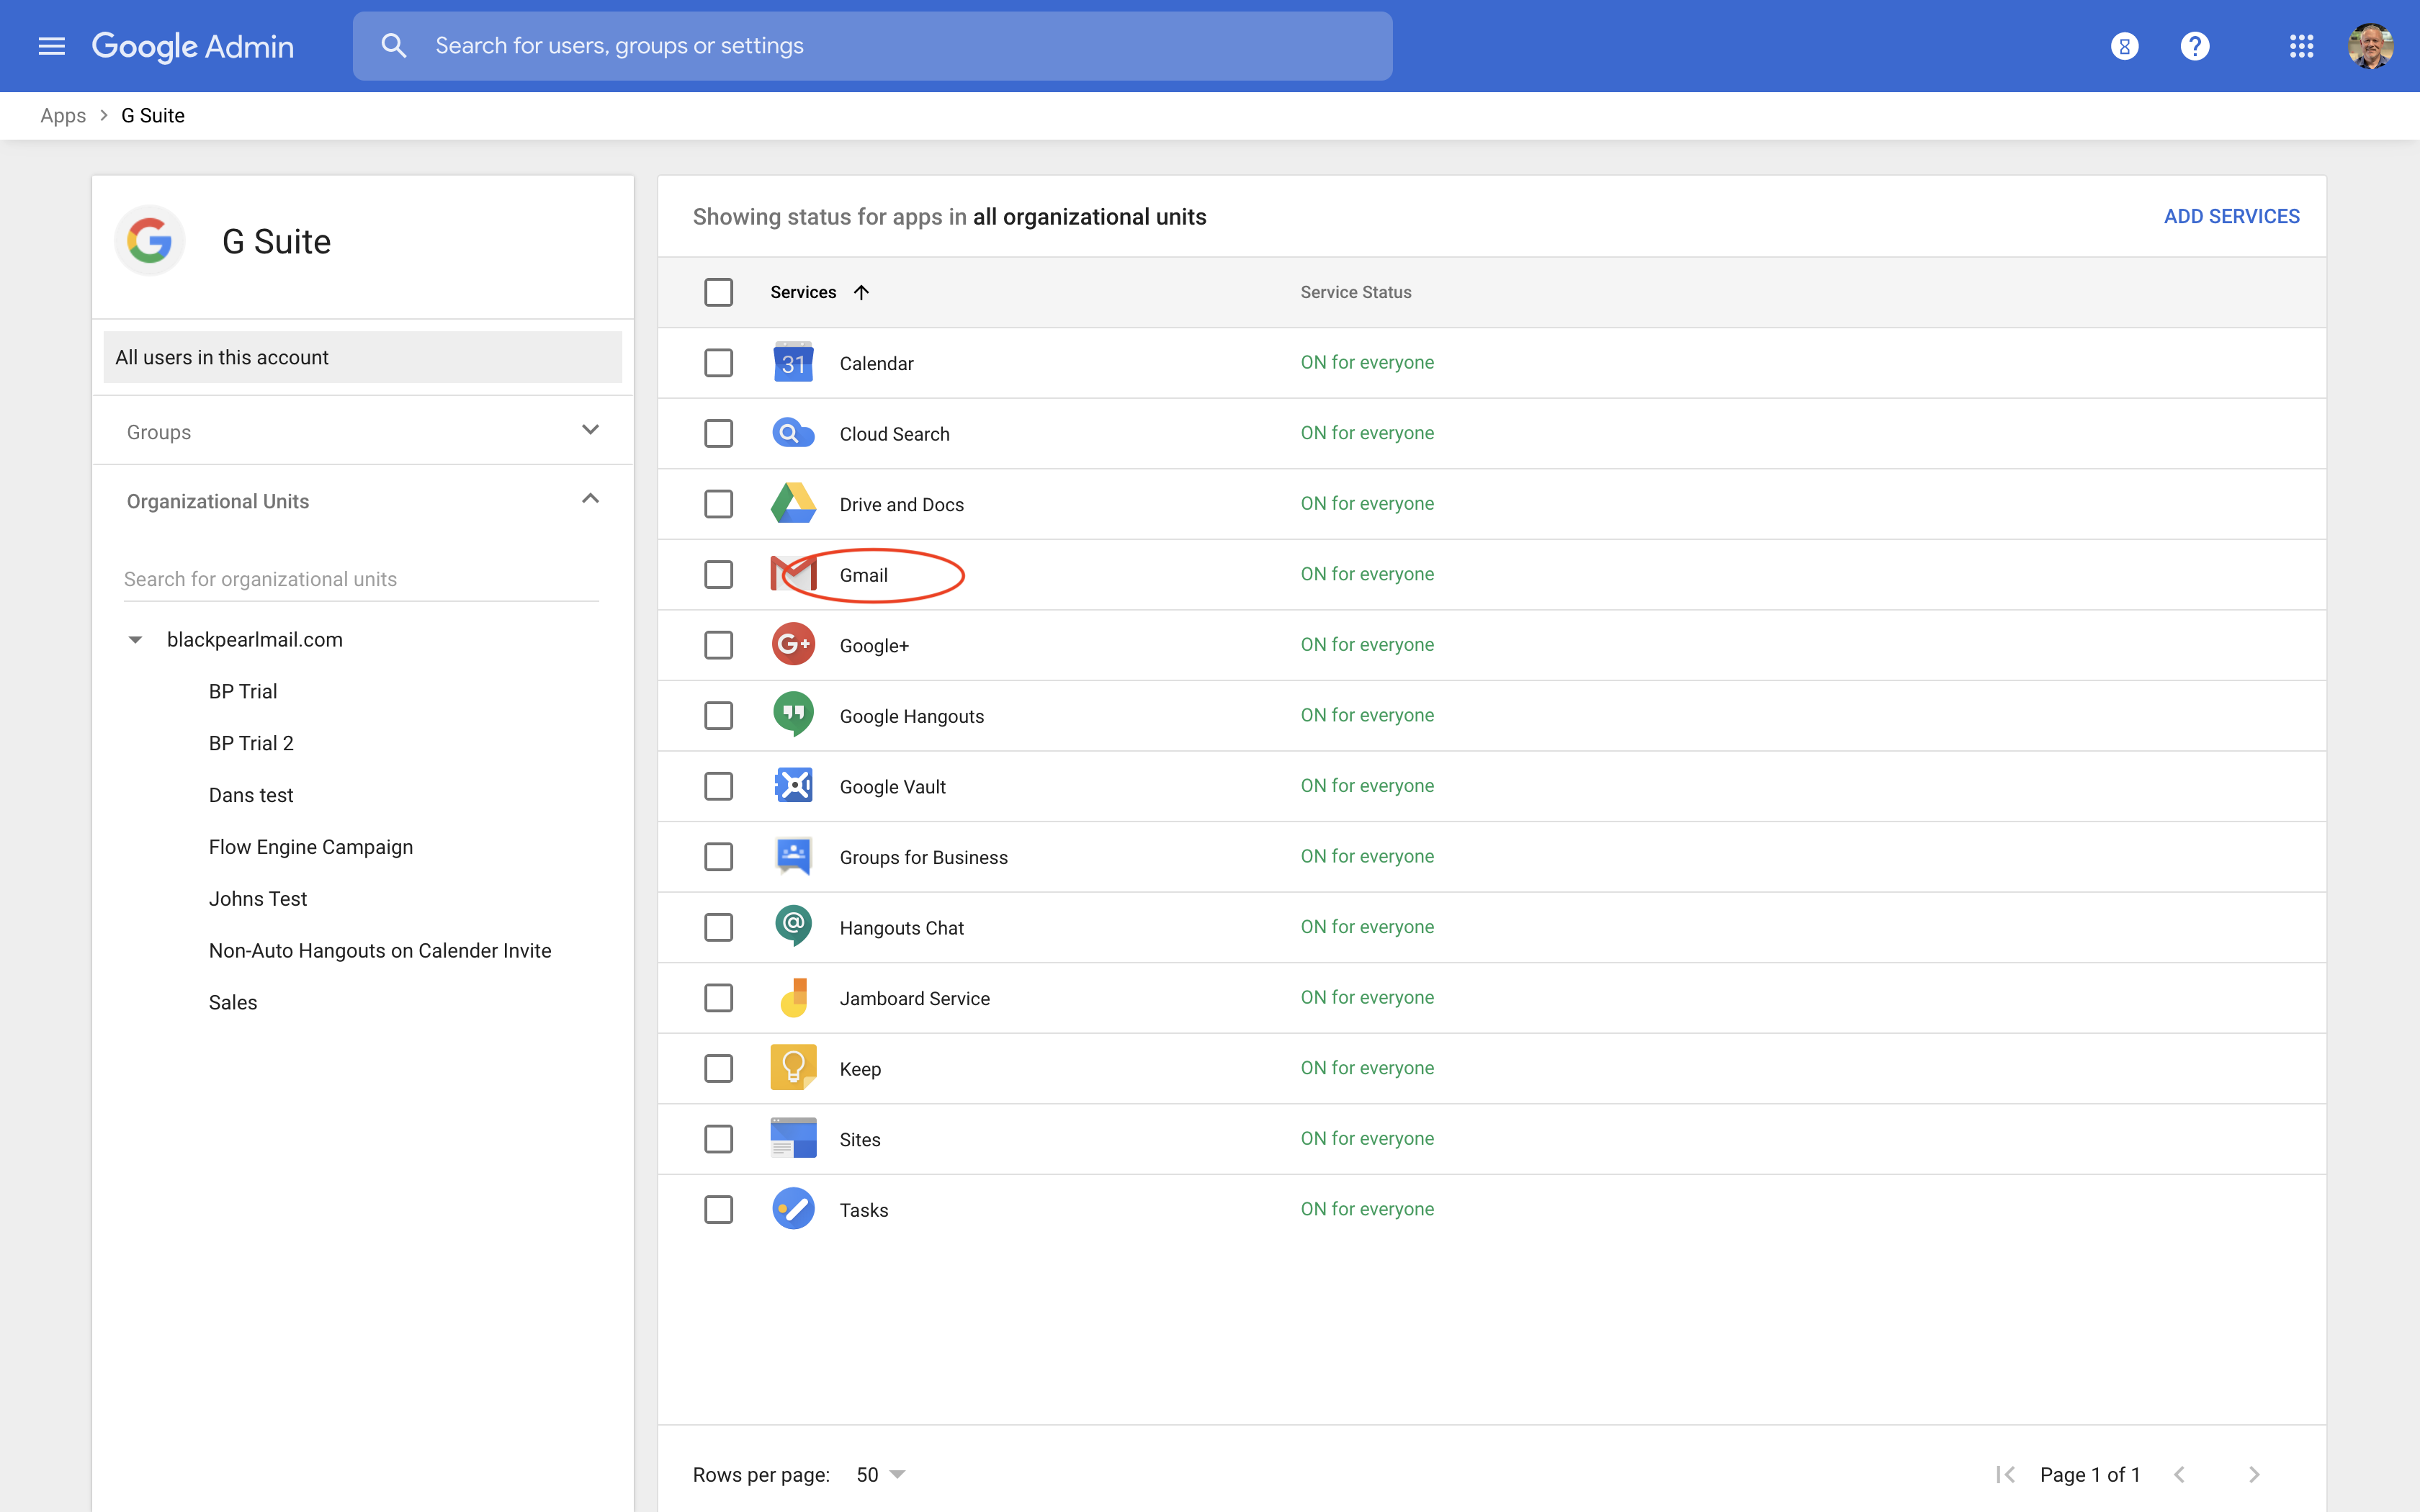This screenshot has width=2420, height=1512.
Task: Expand the Groups section
Action: pyautogui.click(x=590, y=431)
